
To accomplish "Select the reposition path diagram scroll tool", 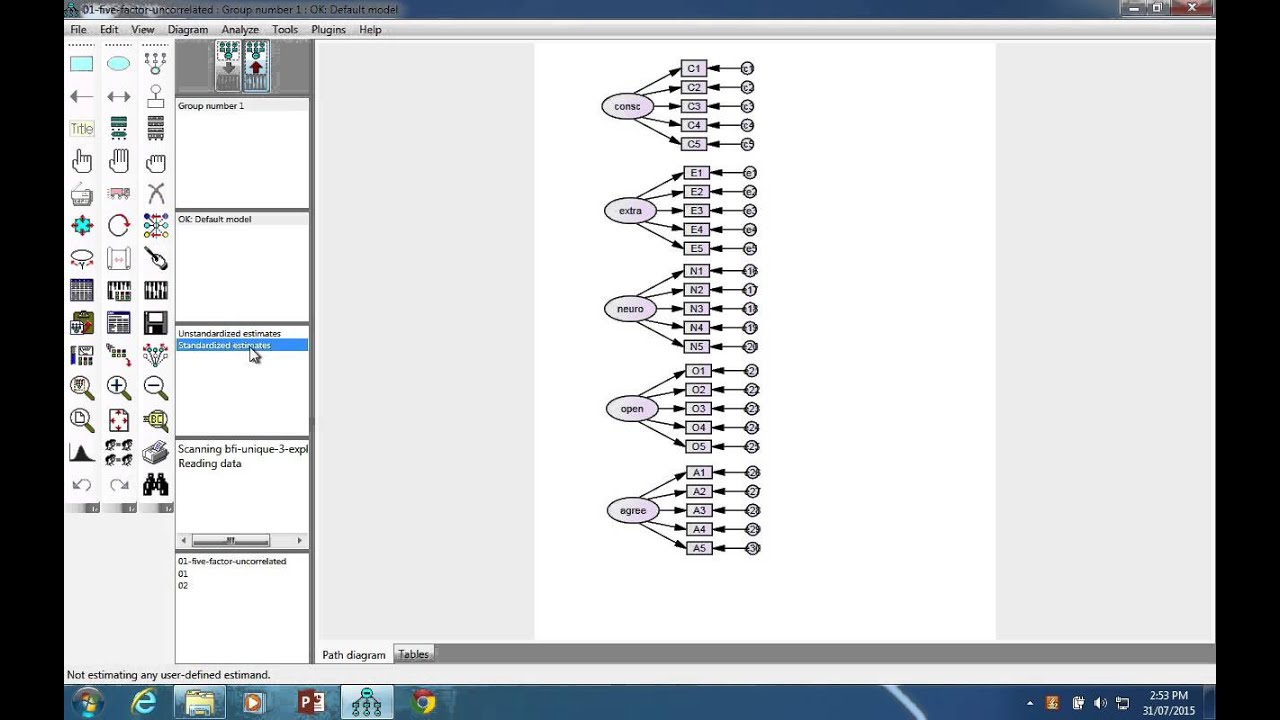I will [x=119, y=258].
